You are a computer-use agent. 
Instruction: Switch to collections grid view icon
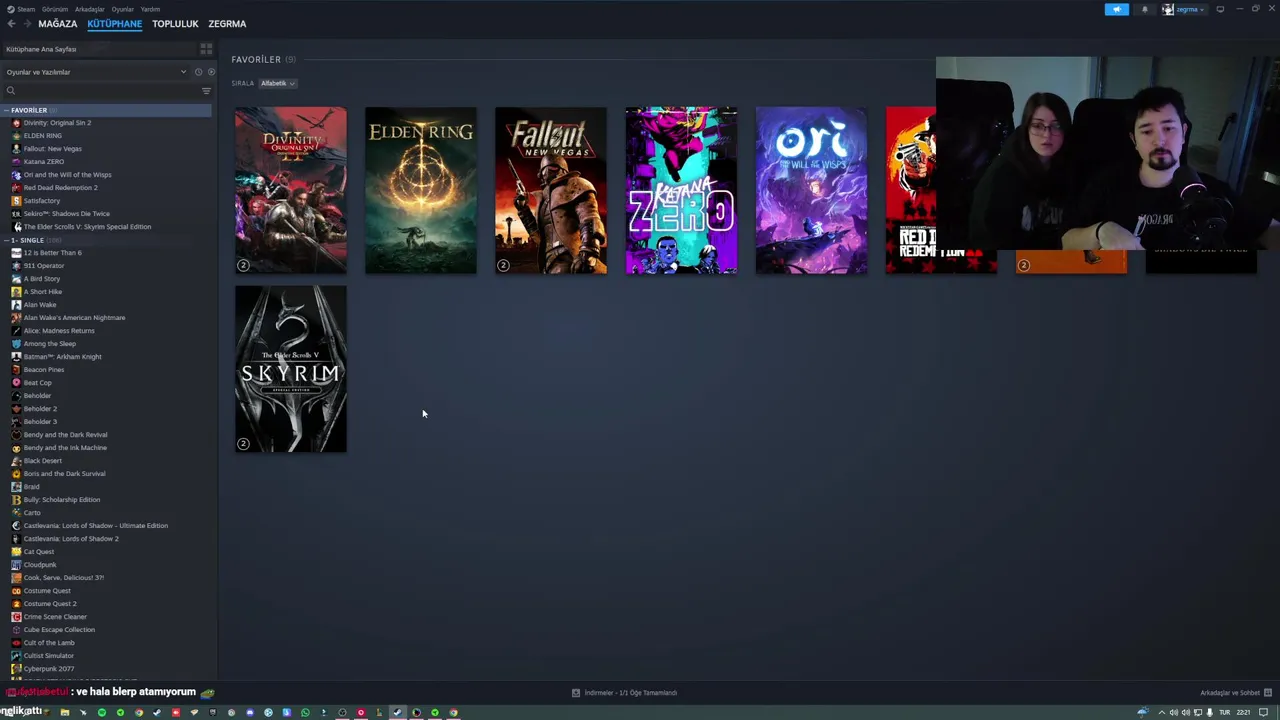(x=206, y=49)
